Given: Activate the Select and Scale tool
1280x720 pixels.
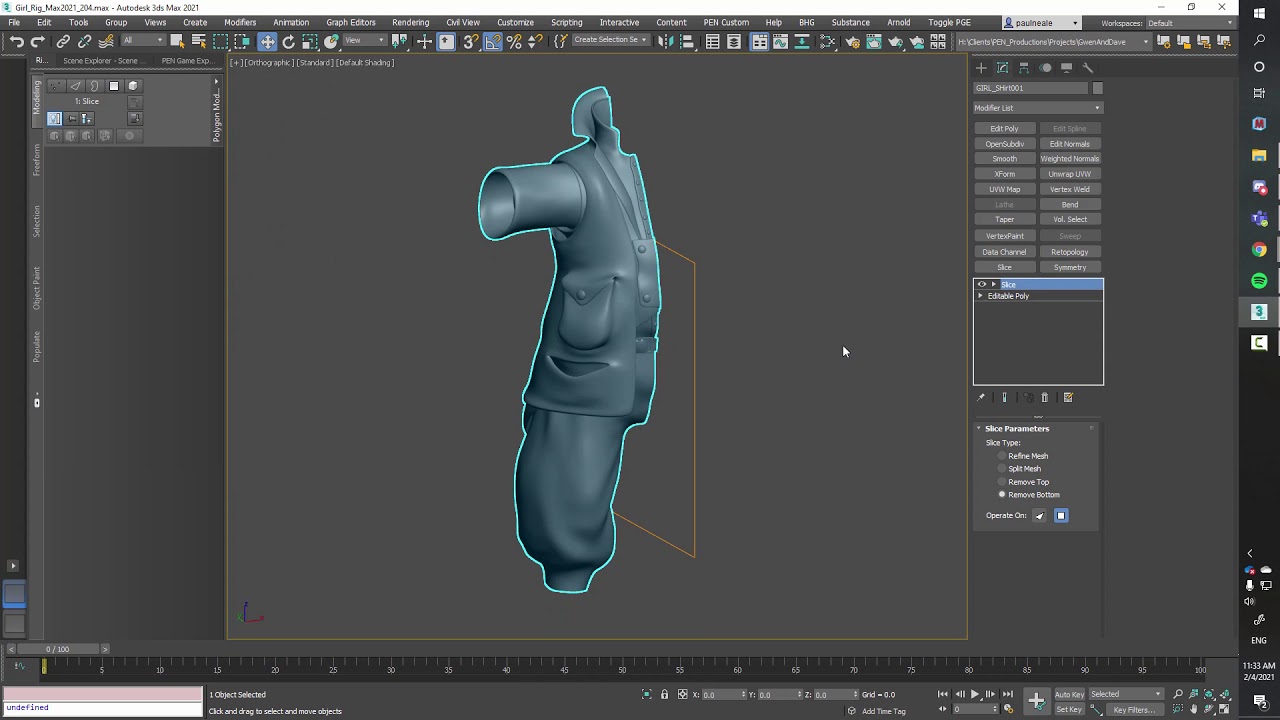Looking at the screenshot, I should 310,41.
